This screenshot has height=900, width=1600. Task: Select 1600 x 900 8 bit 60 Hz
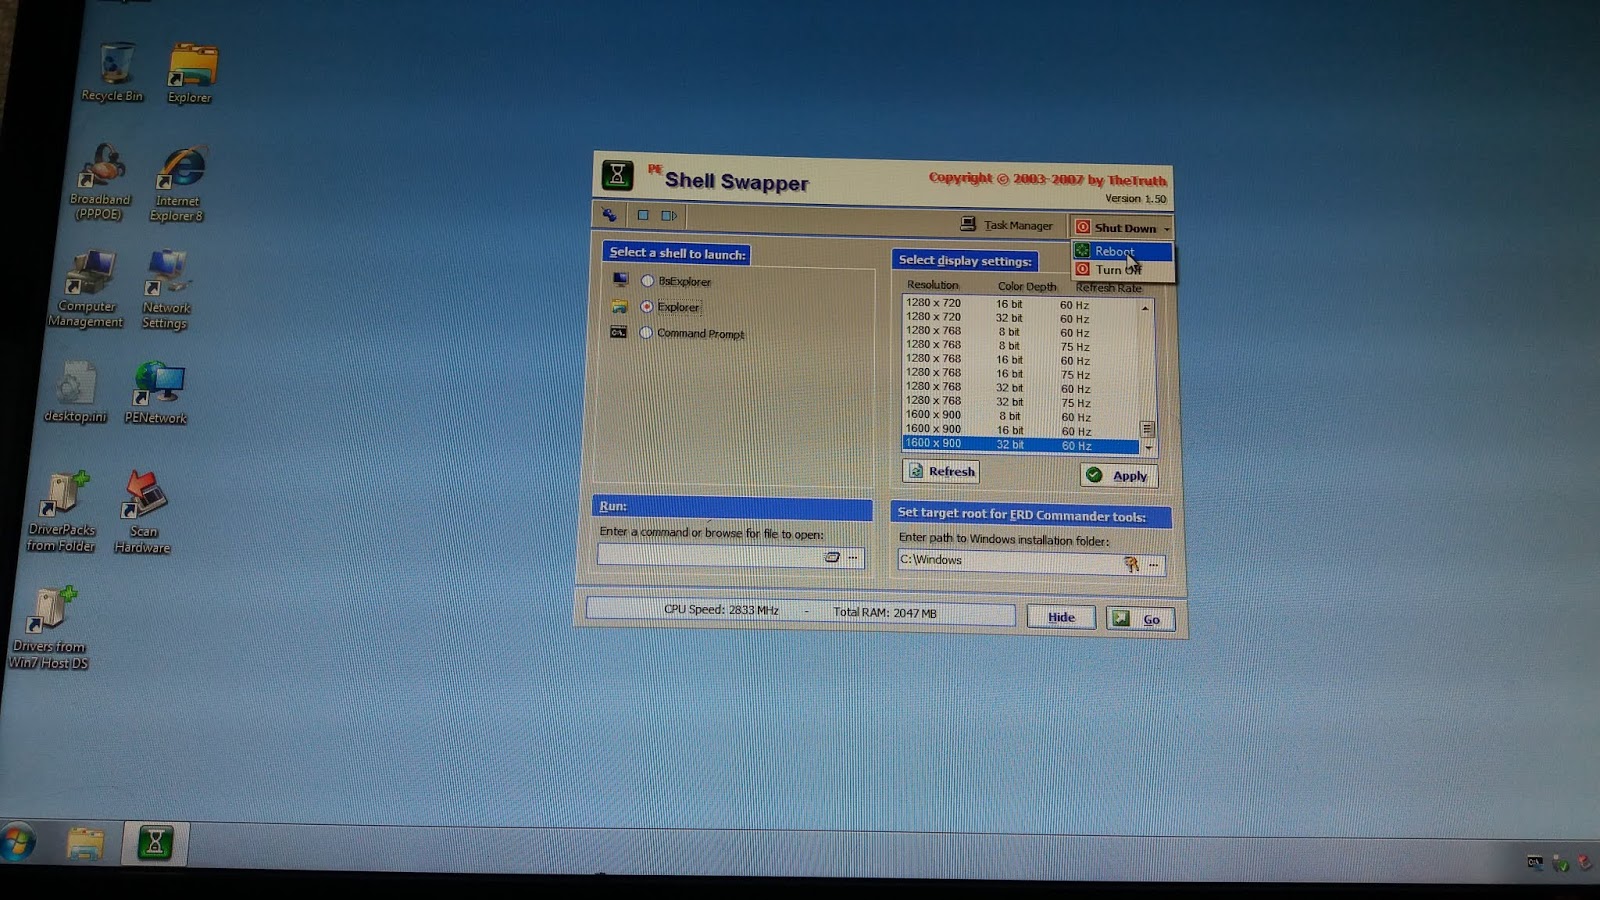coord(1020,416)
